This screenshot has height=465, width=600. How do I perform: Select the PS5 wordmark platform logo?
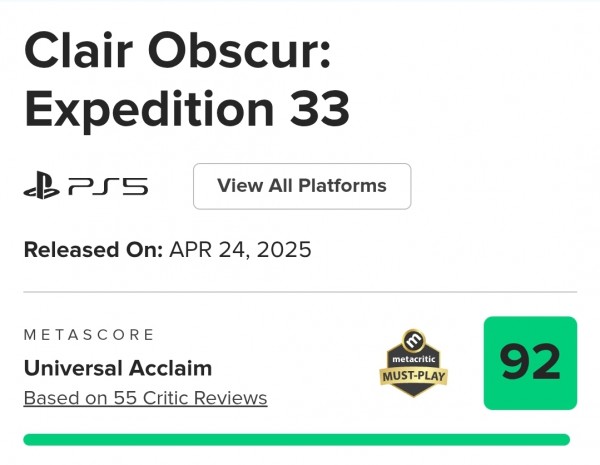coord(108,187)
